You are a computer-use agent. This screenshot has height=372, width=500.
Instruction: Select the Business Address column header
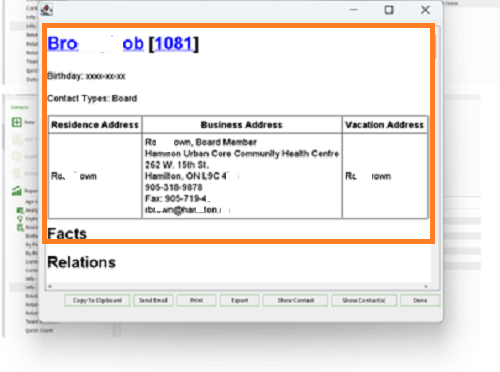(242, 125)
